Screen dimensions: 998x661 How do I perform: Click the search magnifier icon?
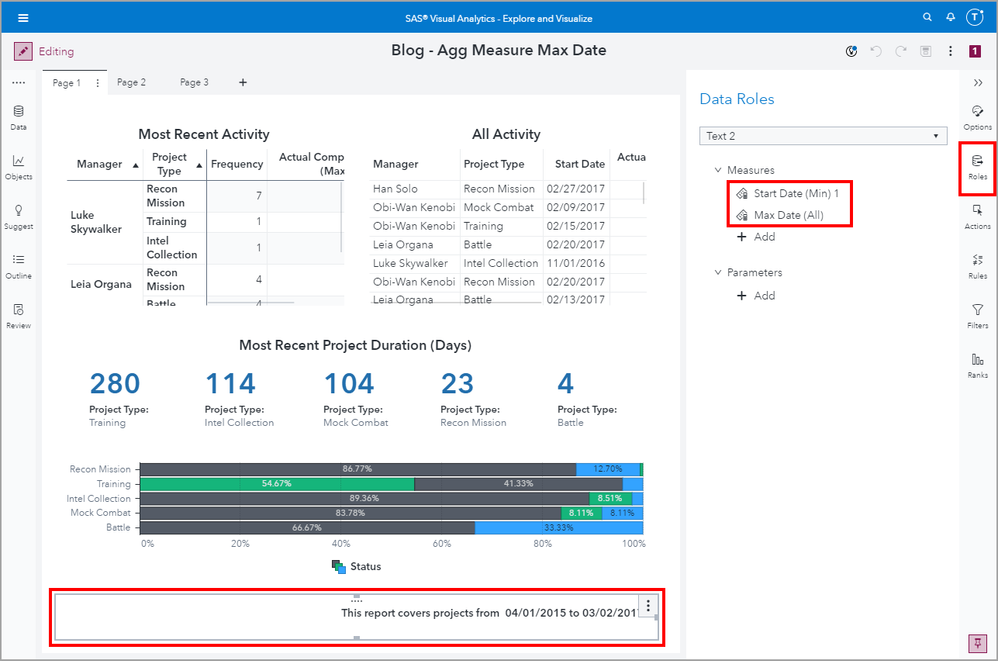[x=927, y=17]
